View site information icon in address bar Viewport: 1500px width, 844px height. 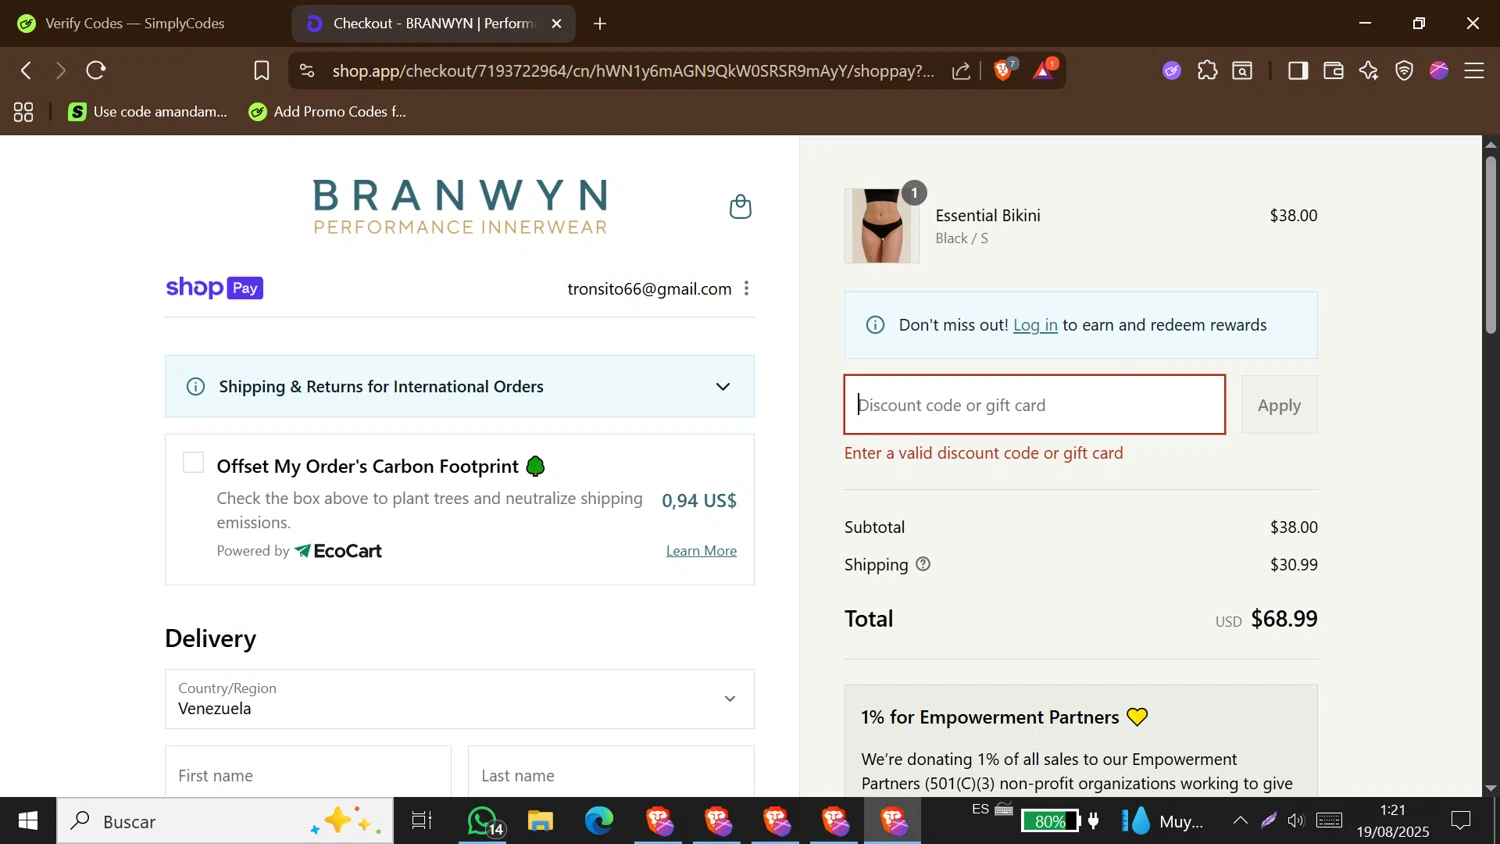click(x=307, y=71)
